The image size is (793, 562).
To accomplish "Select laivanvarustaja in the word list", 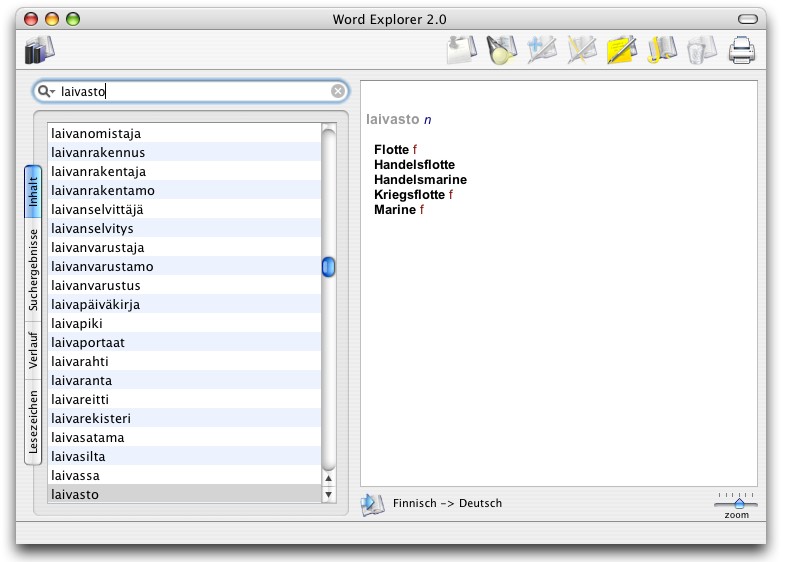I will (x=185, y=247).
